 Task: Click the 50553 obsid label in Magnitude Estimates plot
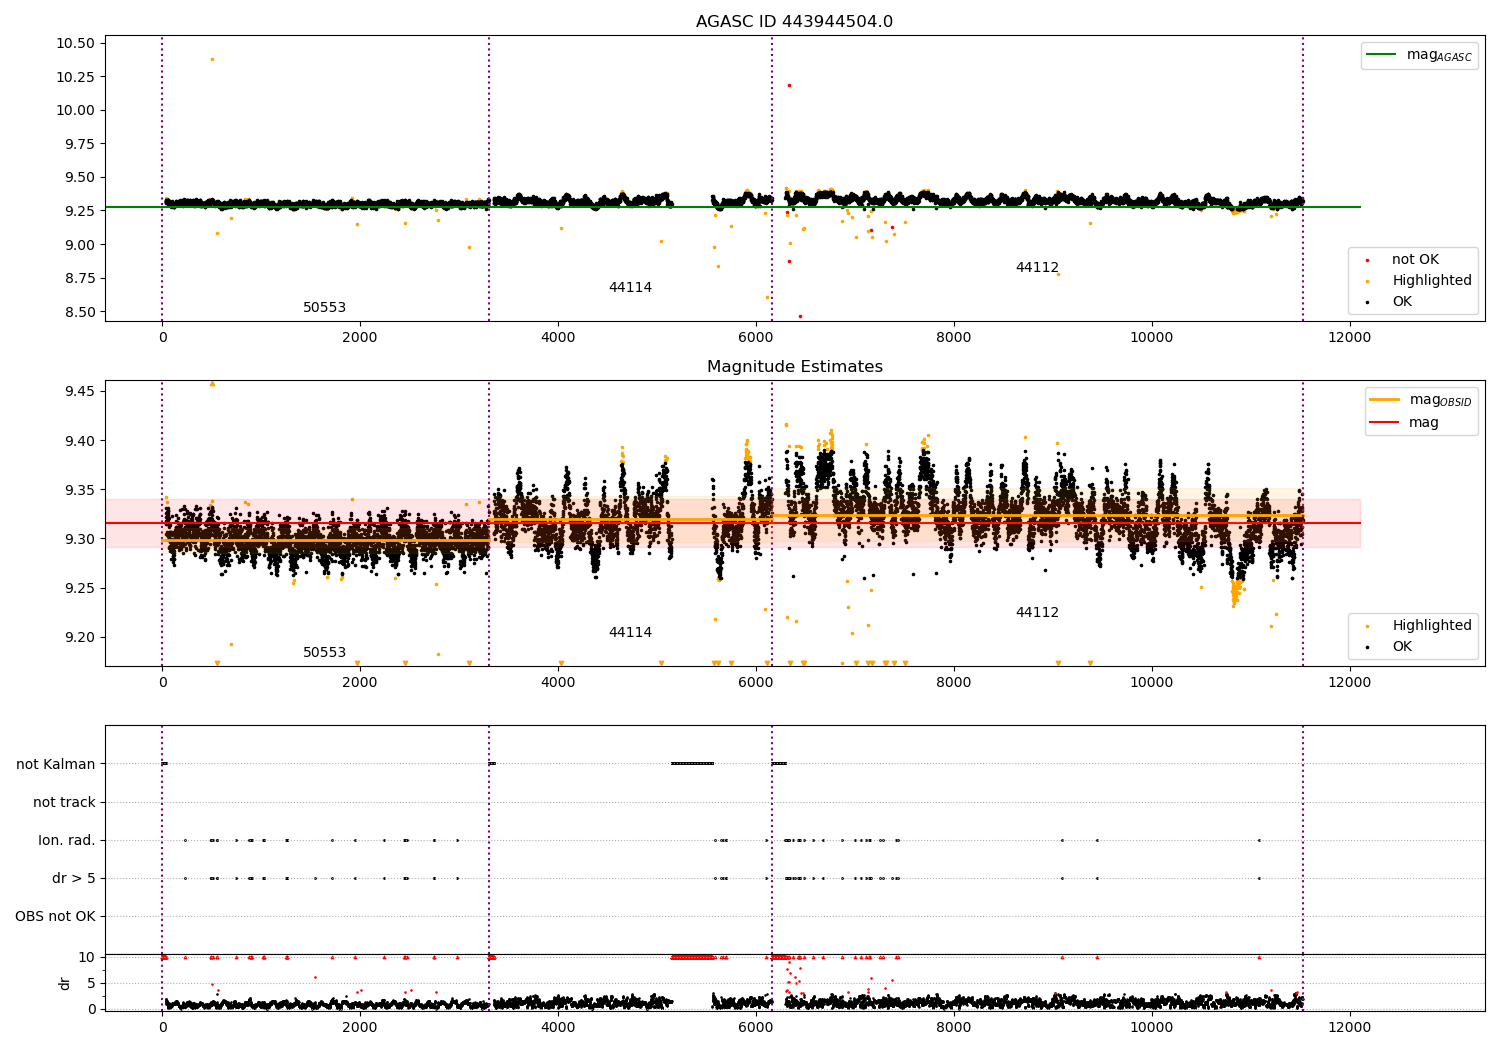324,653
